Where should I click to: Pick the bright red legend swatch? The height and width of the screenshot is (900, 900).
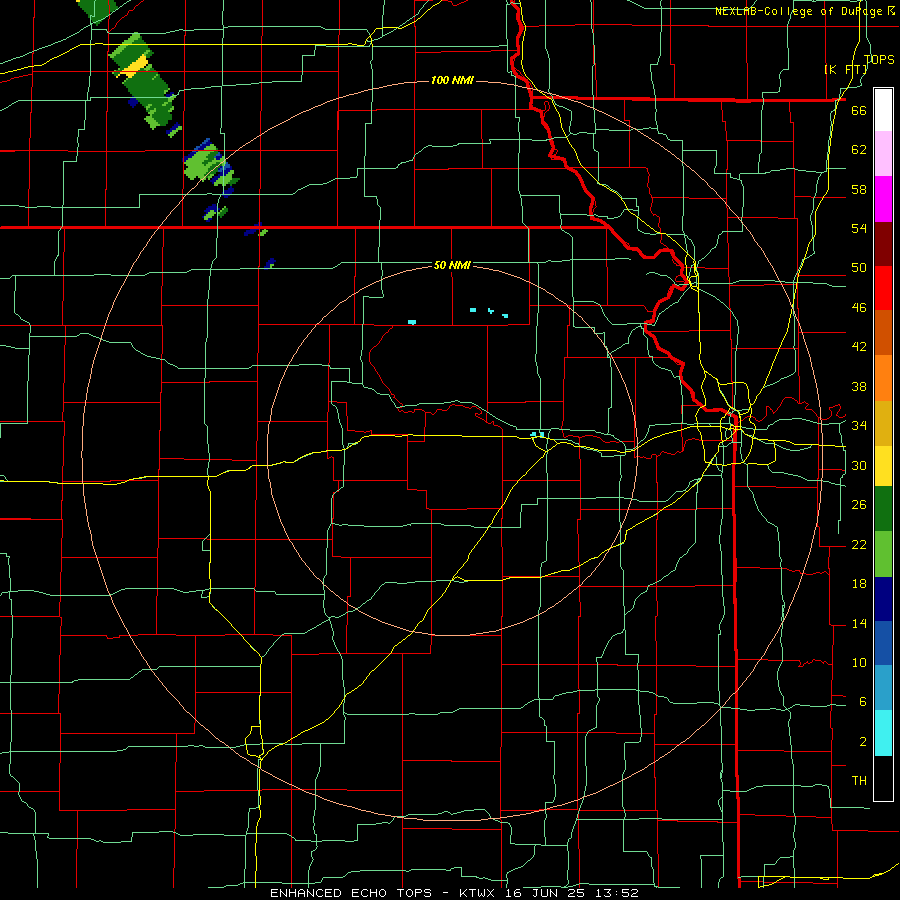point(883,288)
